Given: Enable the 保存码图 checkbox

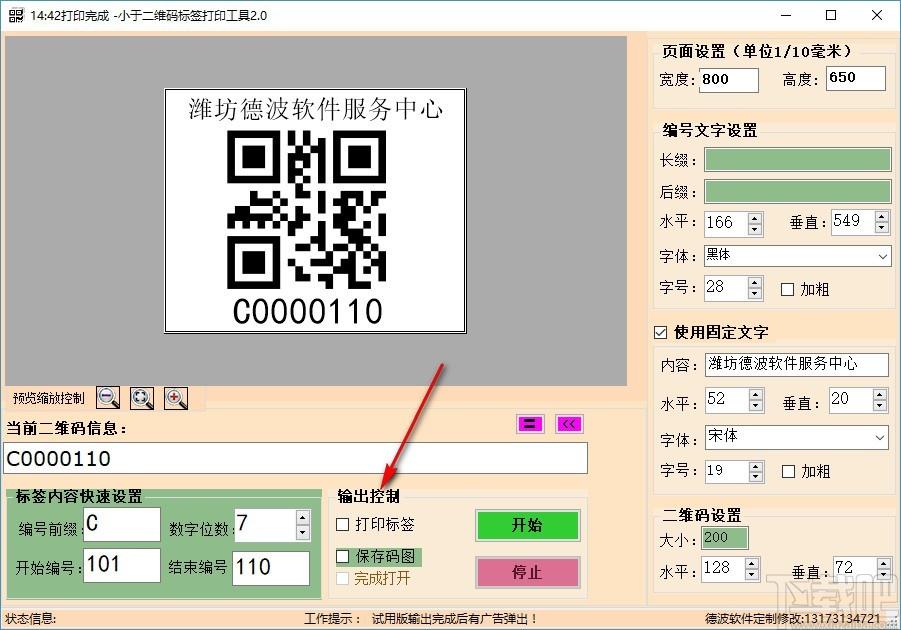Looking at the screenshot, I should tap(342, 556).
